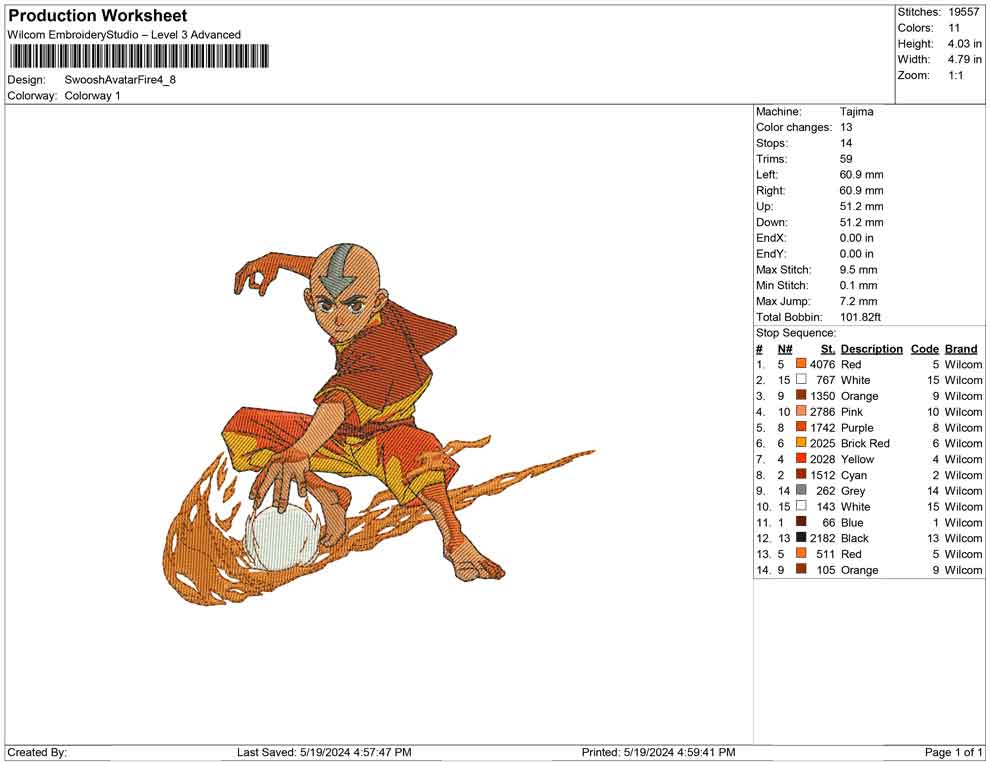Click the Machine value Tajima
The image size is (990, 762).
(857, 111)
